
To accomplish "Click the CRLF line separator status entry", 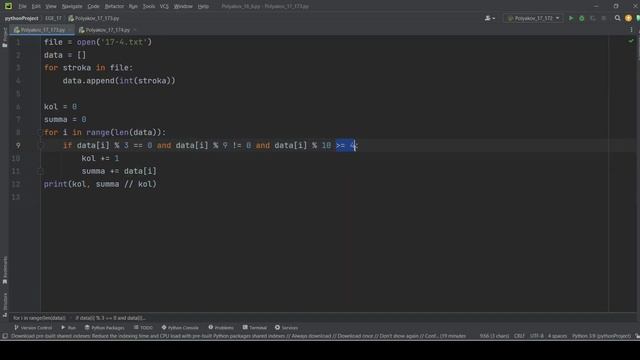I will pyautogui.click(x=519, y=336).
